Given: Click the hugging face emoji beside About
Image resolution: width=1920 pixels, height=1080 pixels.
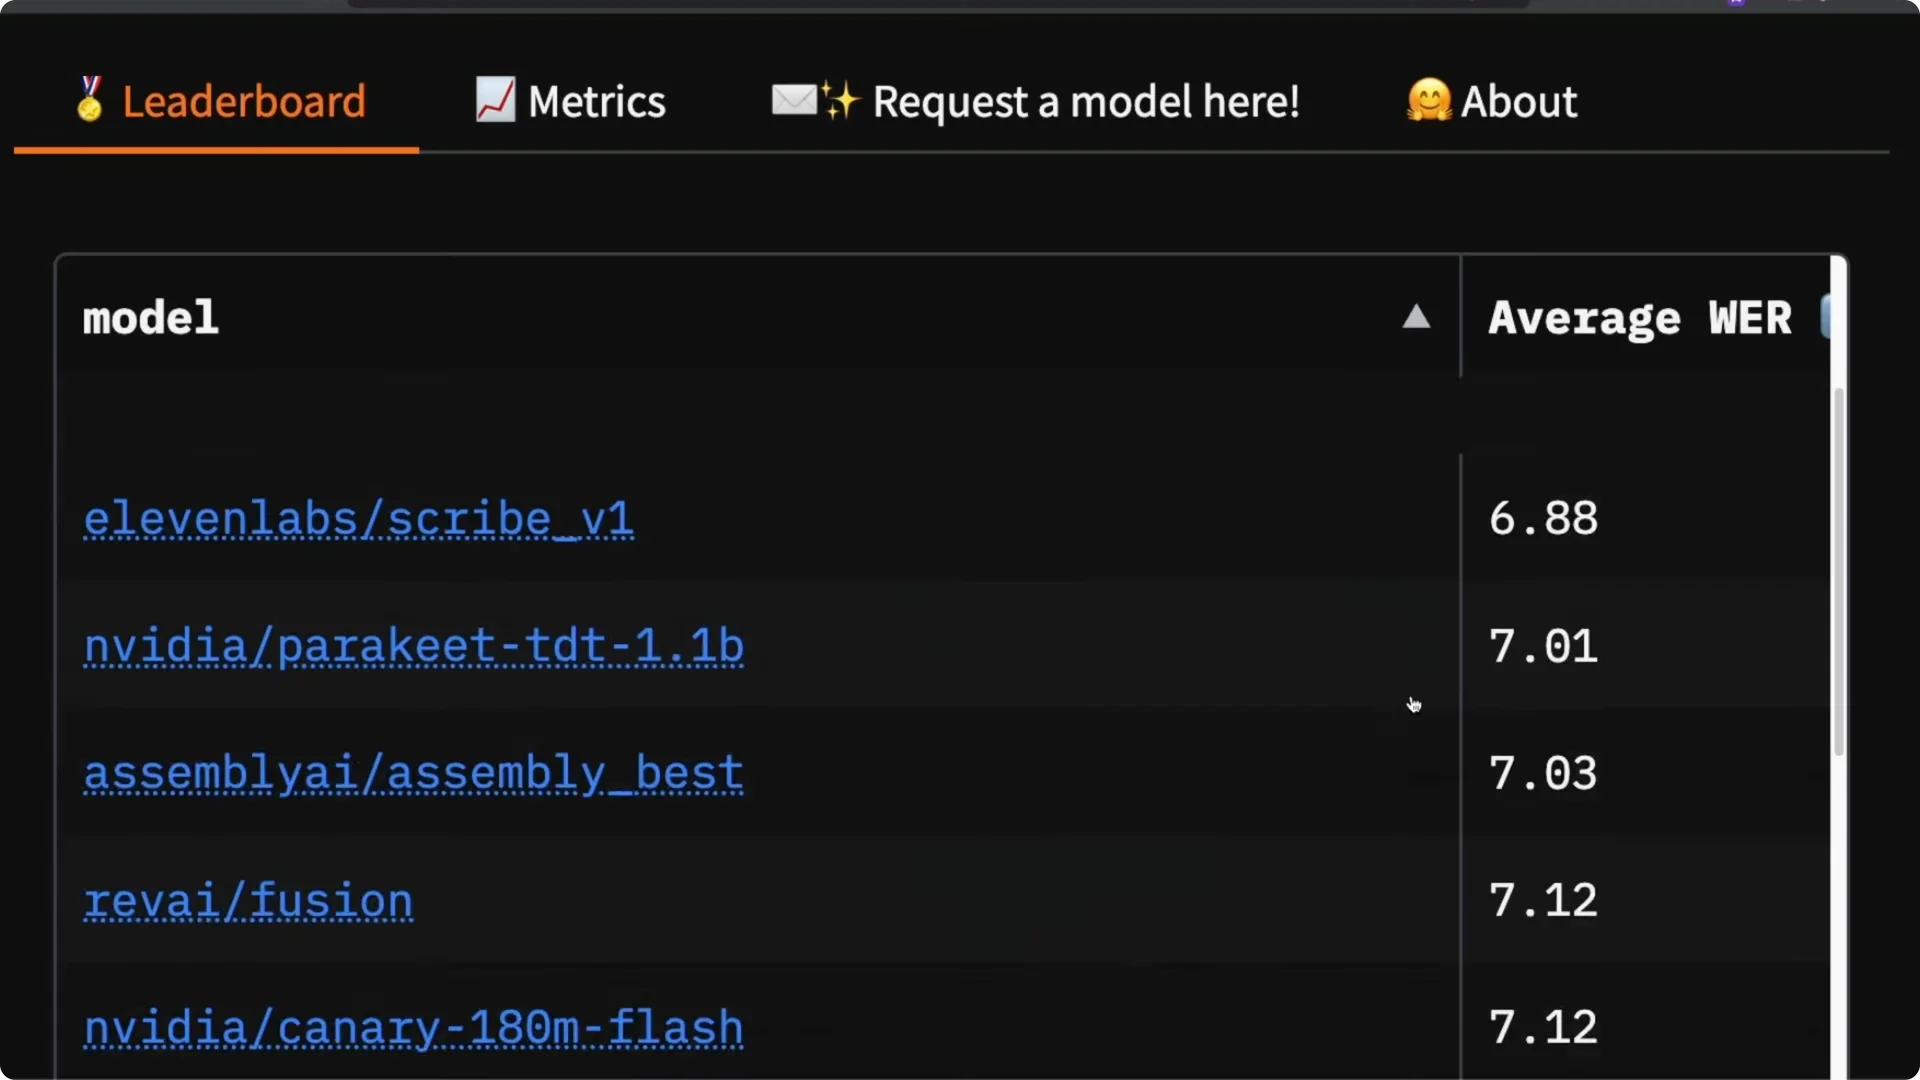Looking at the screenshot, I should point(1428,100).
